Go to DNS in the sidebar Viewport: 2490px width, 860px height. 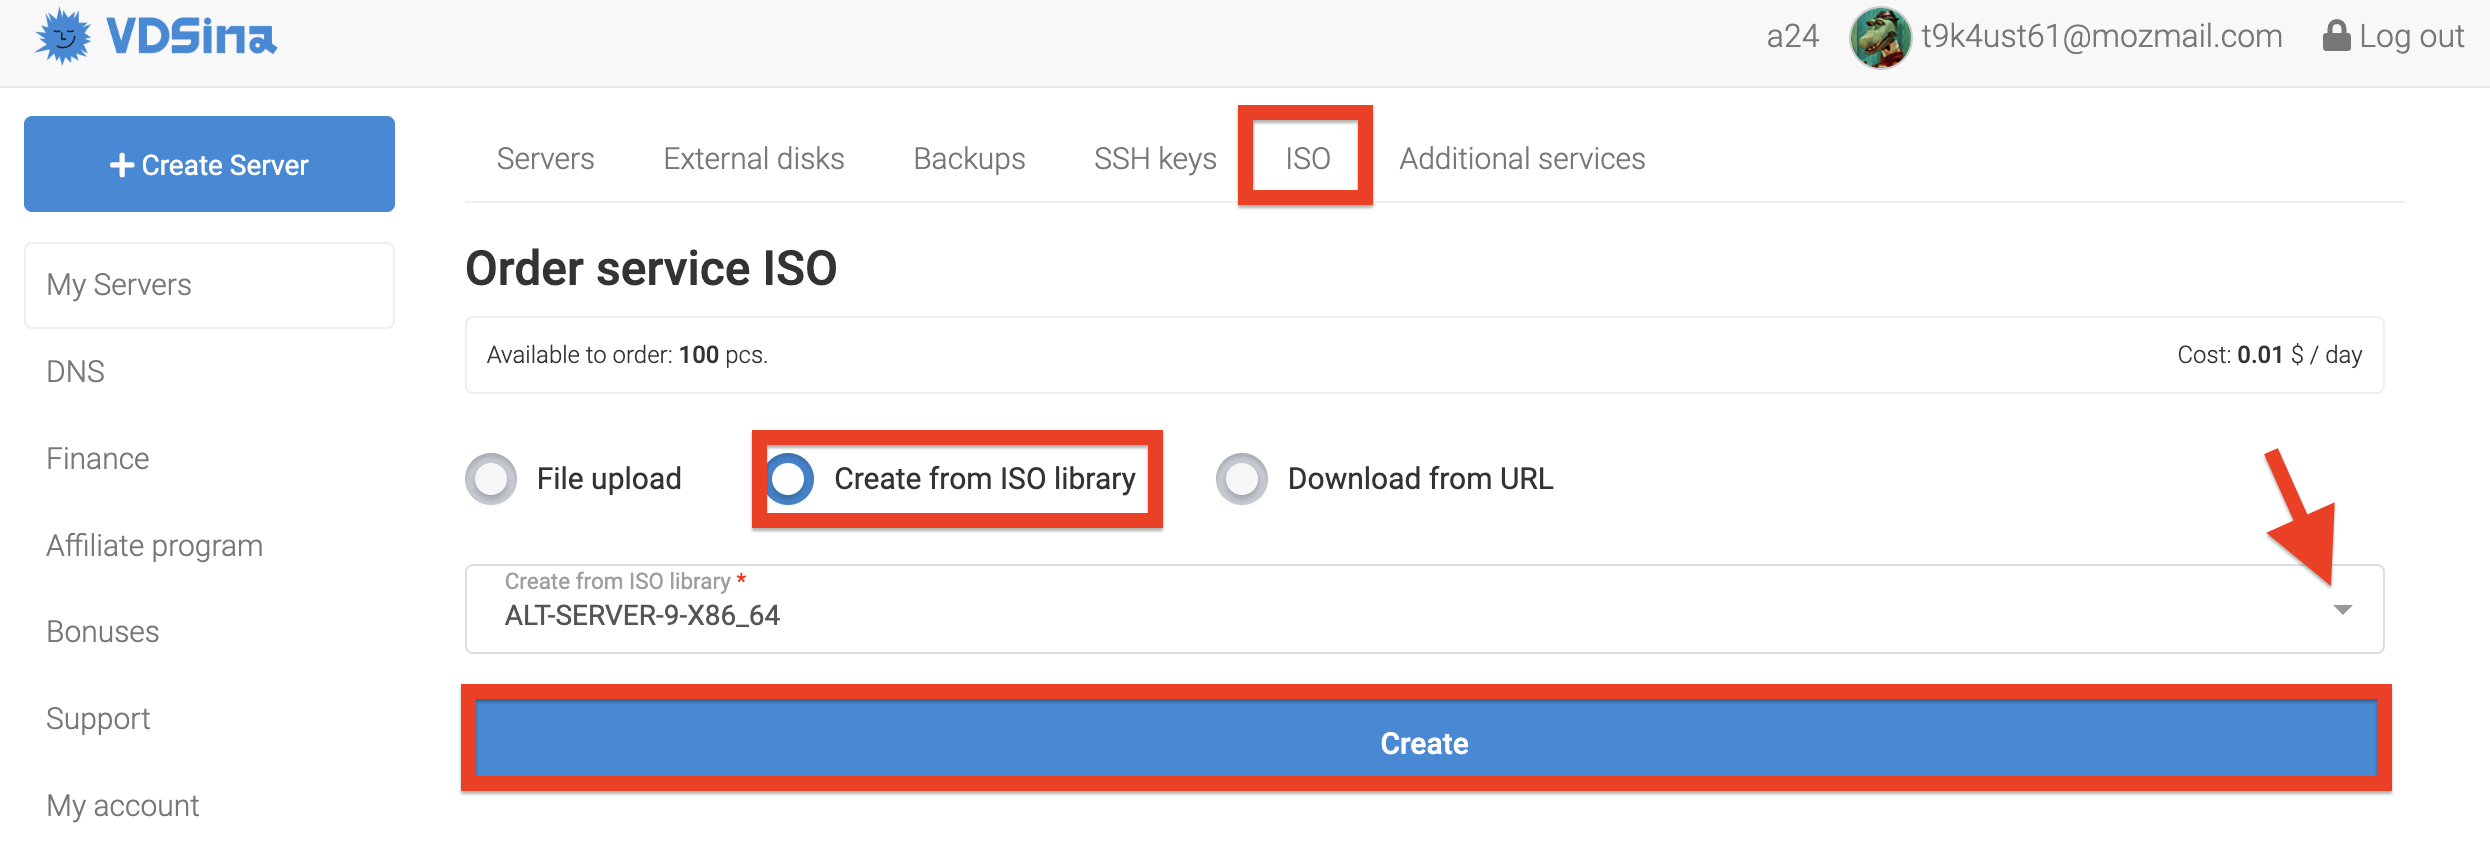[x=75, y=371]
